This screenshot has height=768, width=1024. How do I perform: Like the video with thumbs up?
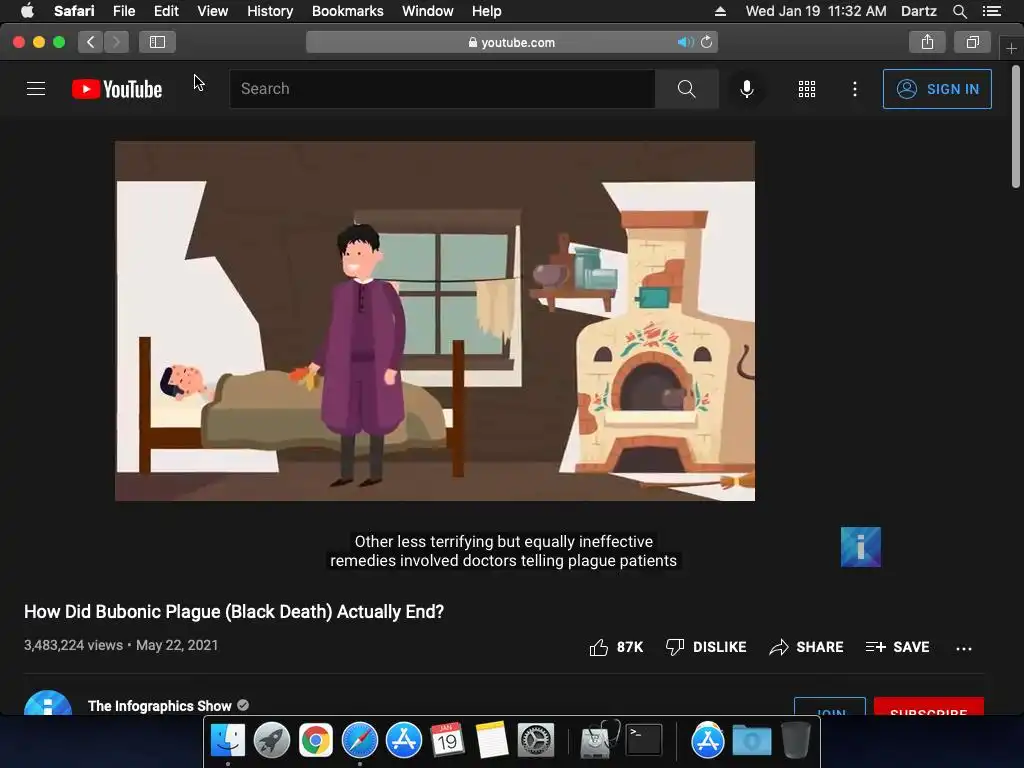pos(616,647)
